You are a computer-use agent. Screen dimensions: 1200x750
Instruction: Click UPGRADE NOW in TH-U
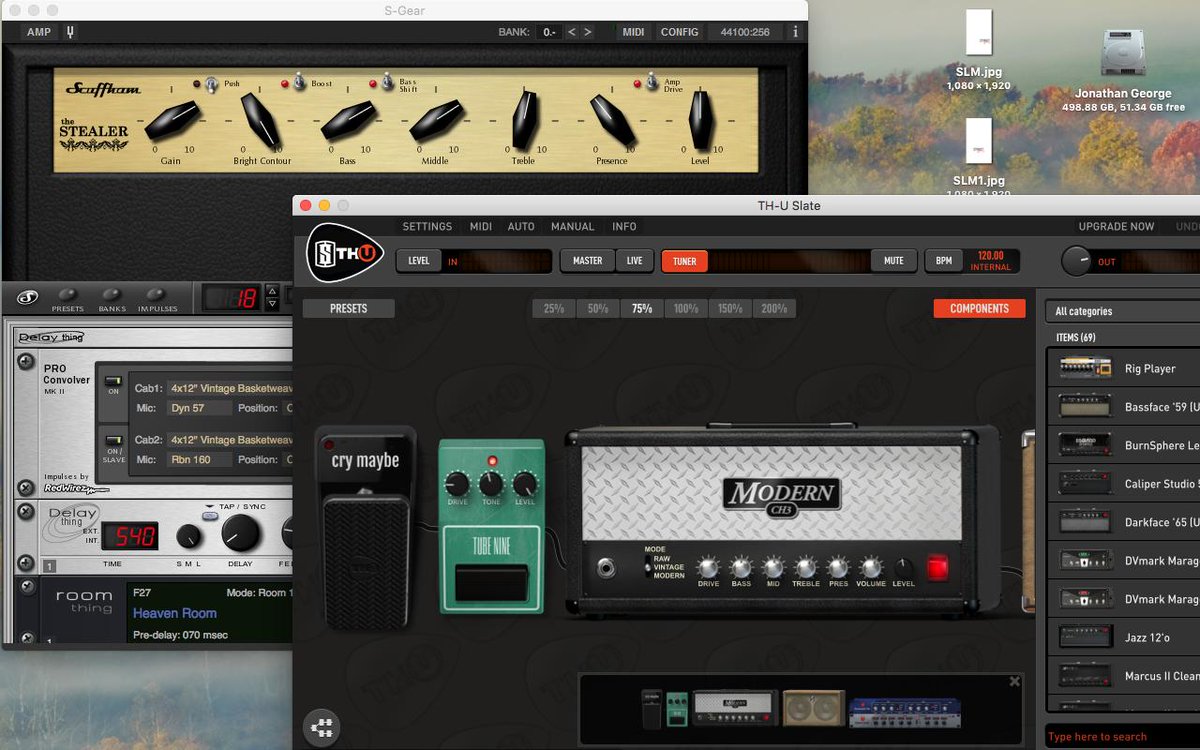click(x=1116, y=227)
